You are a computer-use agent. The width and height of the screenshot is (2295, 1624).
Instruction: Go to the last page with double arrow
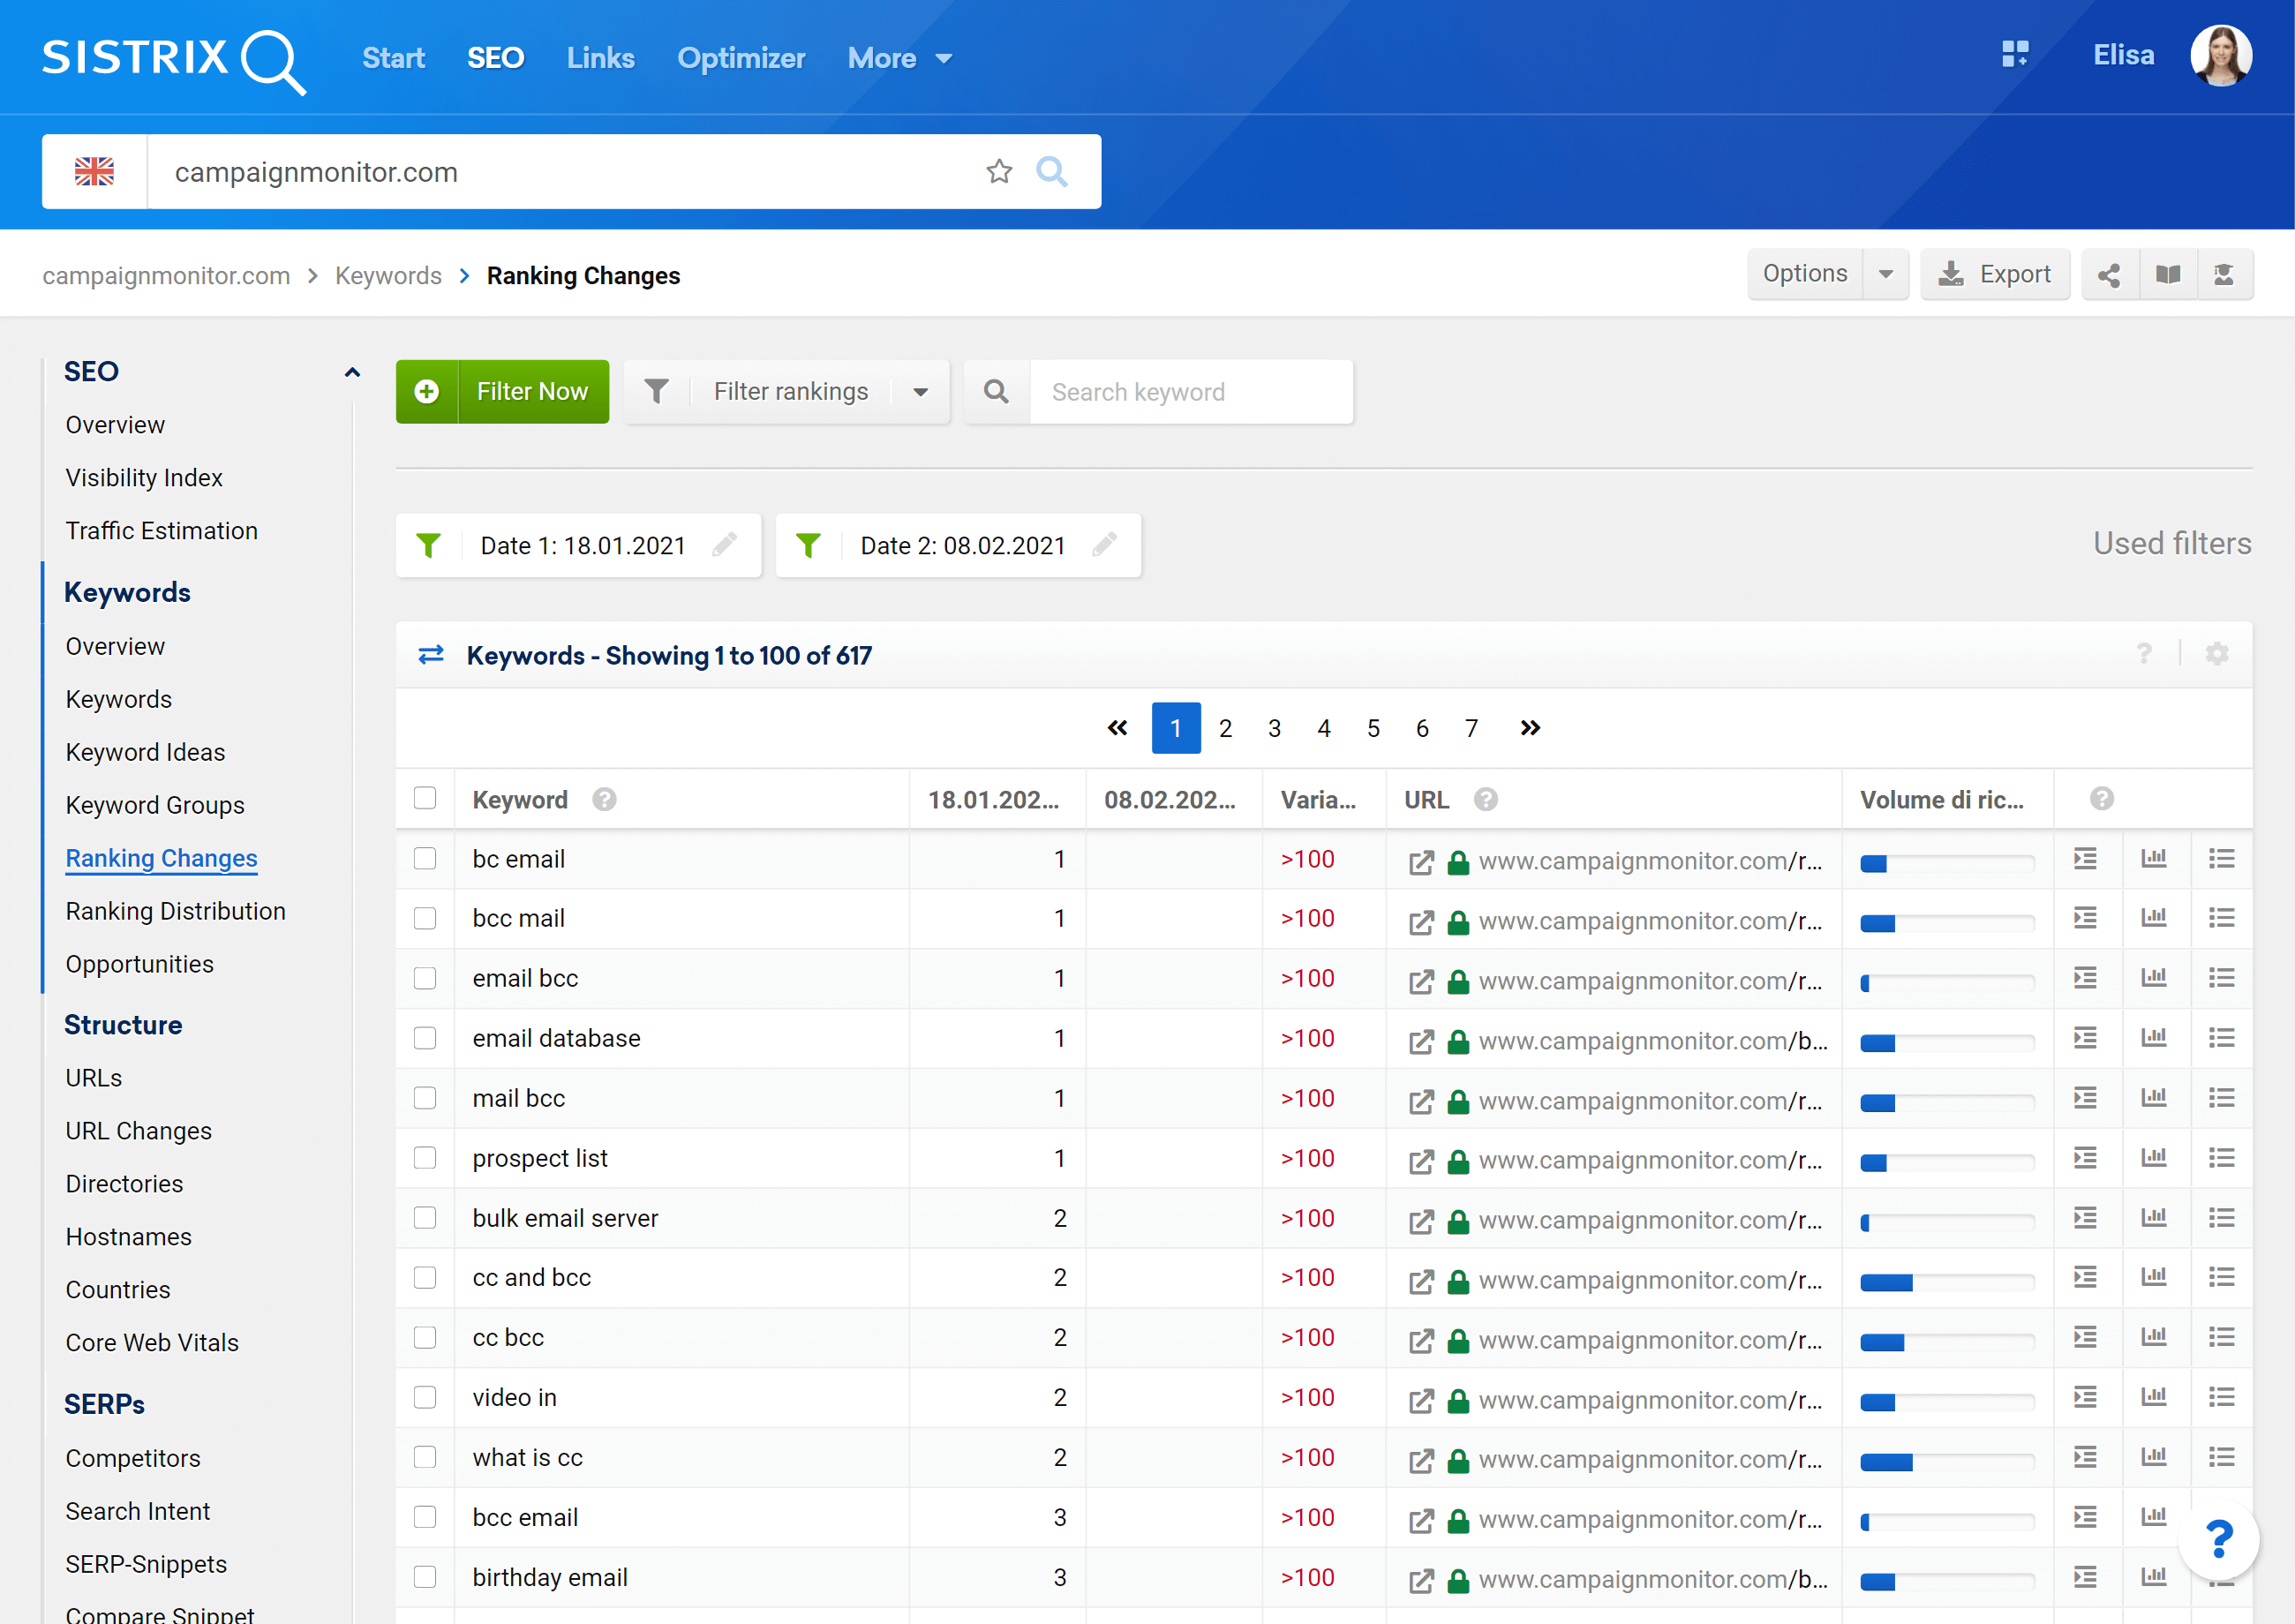[1530, 728]
